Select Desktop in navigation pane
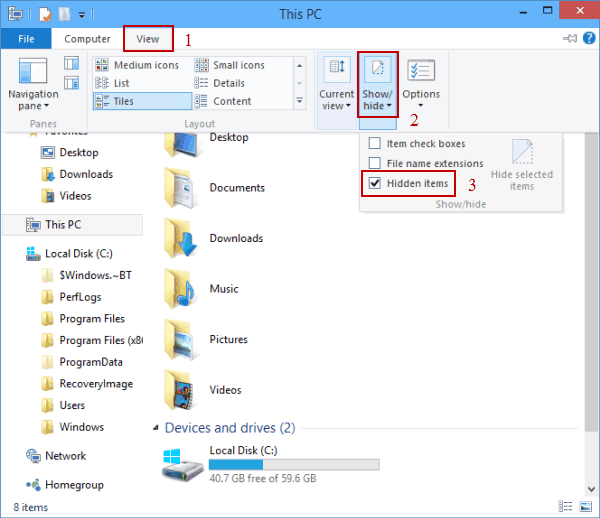 click(x=69, y=152)
